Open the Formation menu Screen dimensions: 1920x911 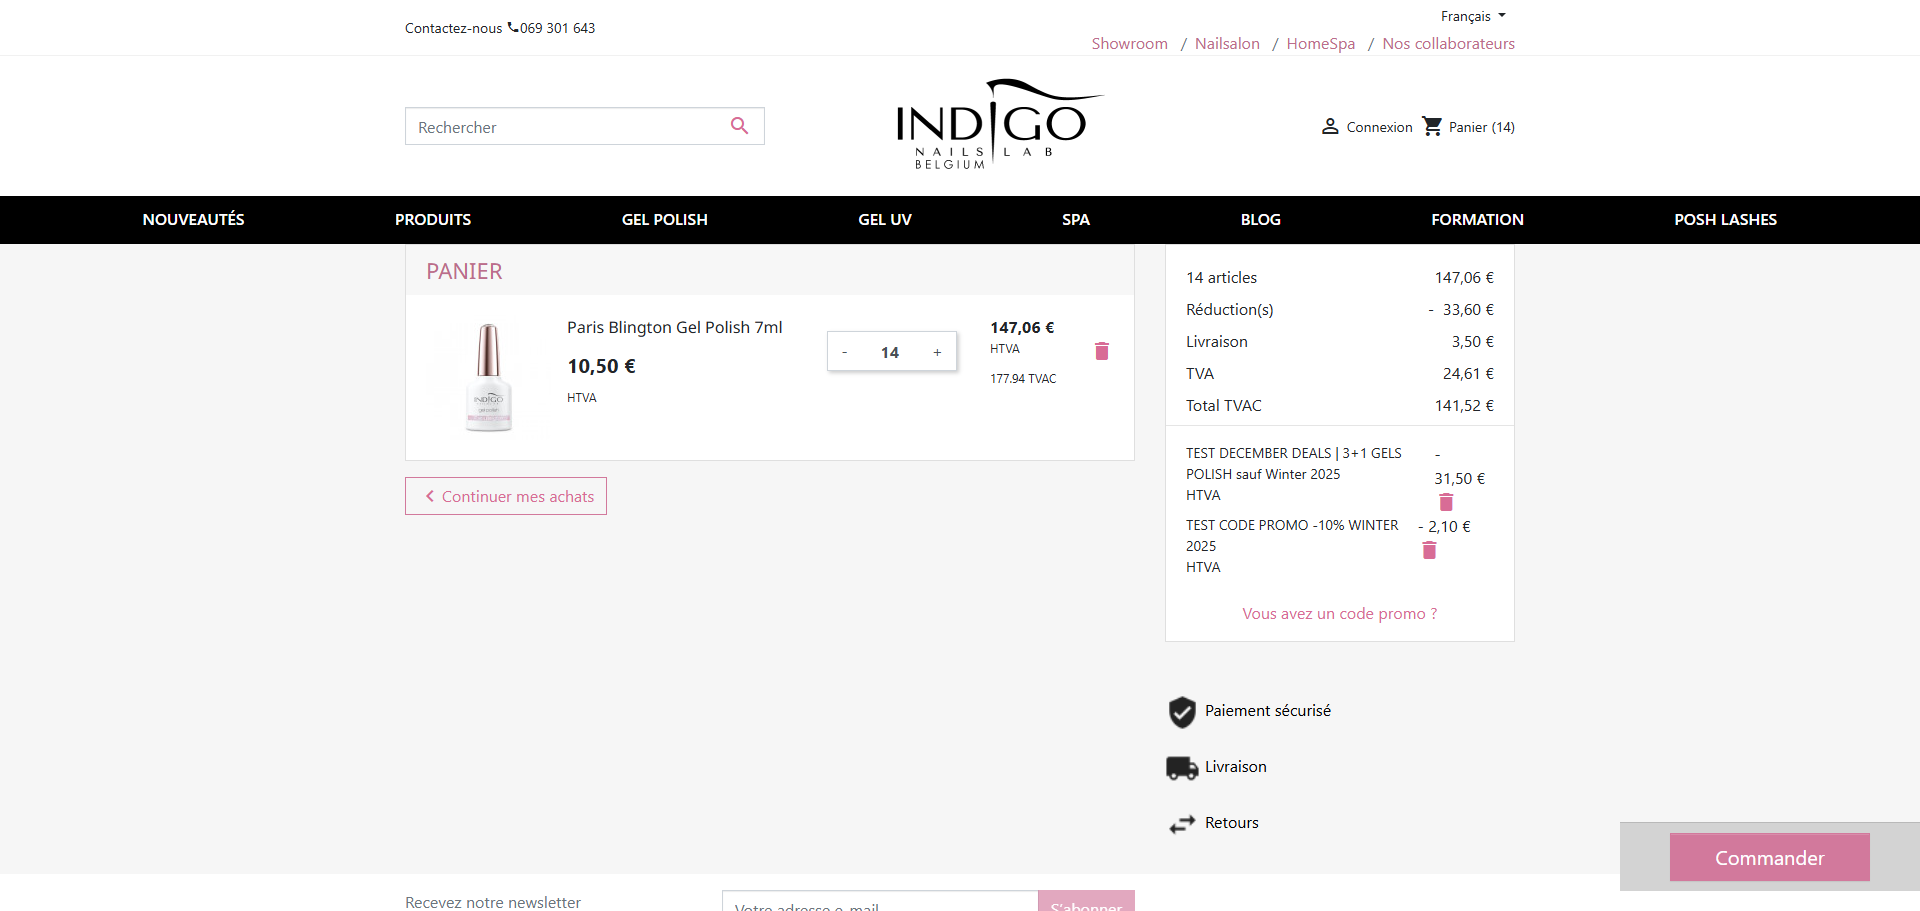(1477, 220)
